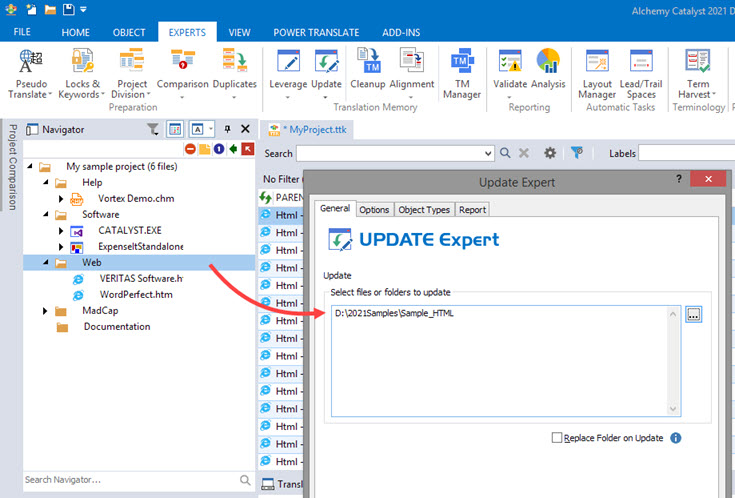
Task: Open the Pseudo Translate expert
Action: pos(30,74)
